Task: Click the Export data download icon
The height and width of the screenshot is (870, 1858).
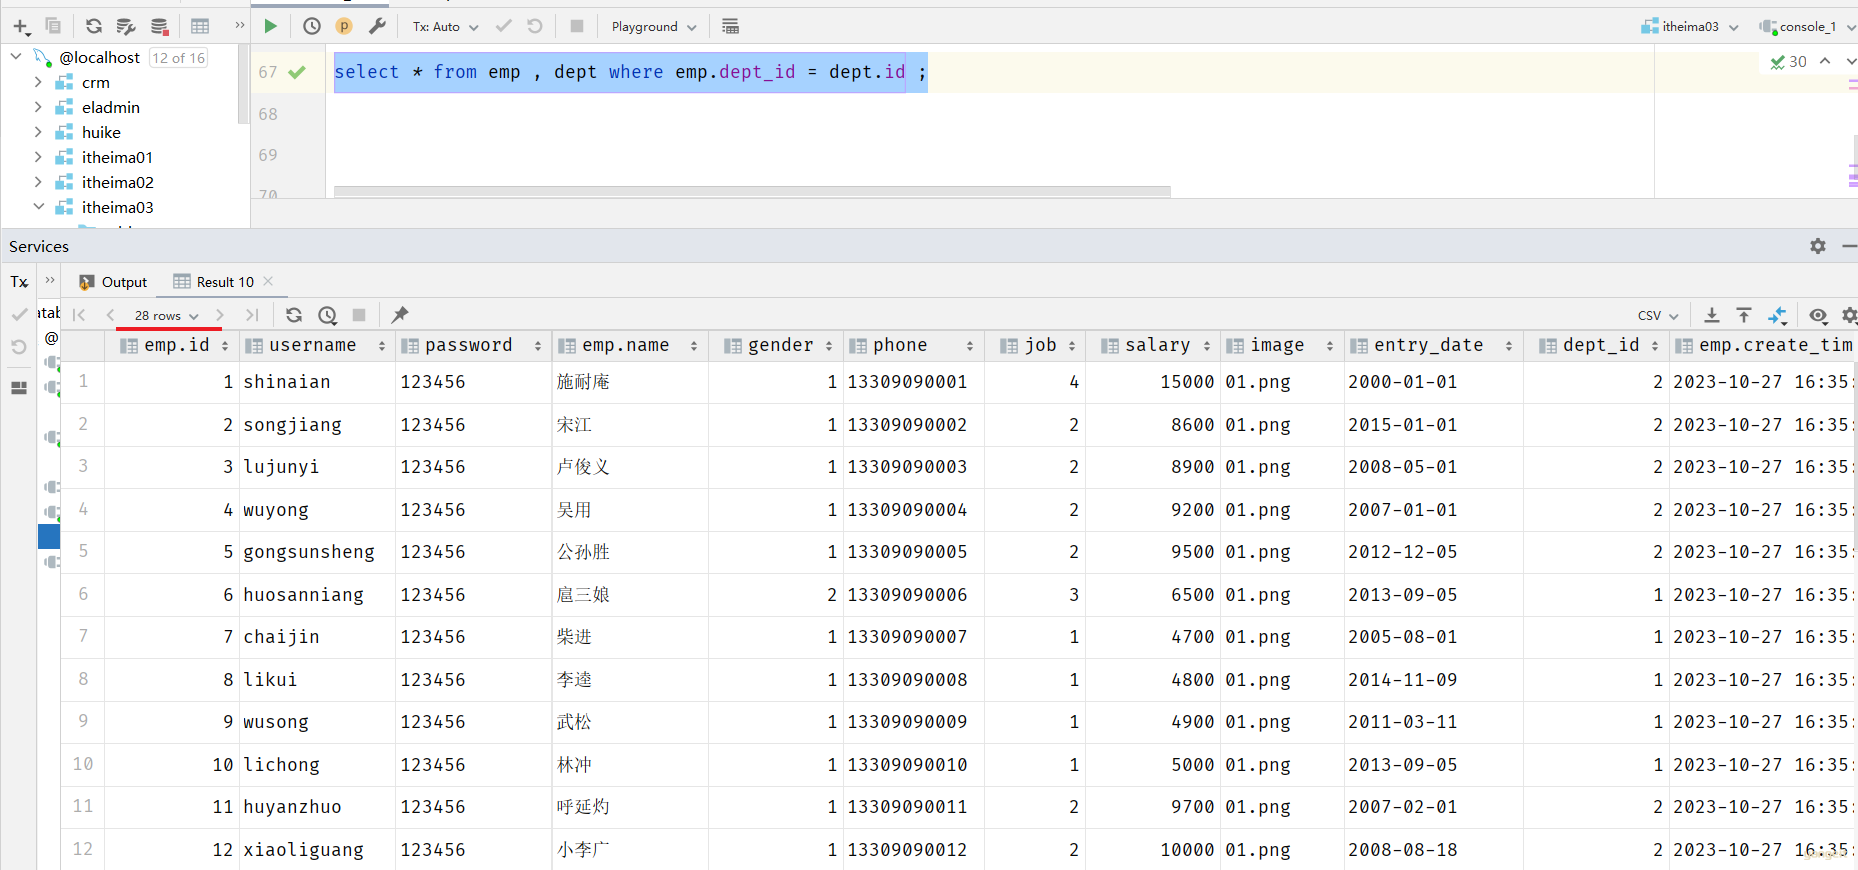Action: 1712,315
